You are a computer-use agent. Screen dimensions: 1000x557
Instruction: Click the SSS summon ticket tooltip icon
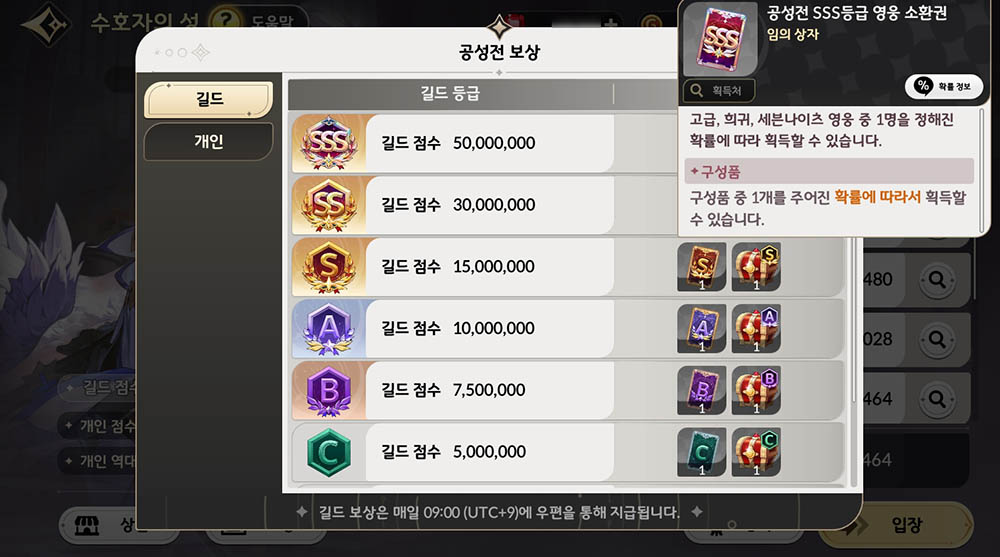(x=720, y=40)
